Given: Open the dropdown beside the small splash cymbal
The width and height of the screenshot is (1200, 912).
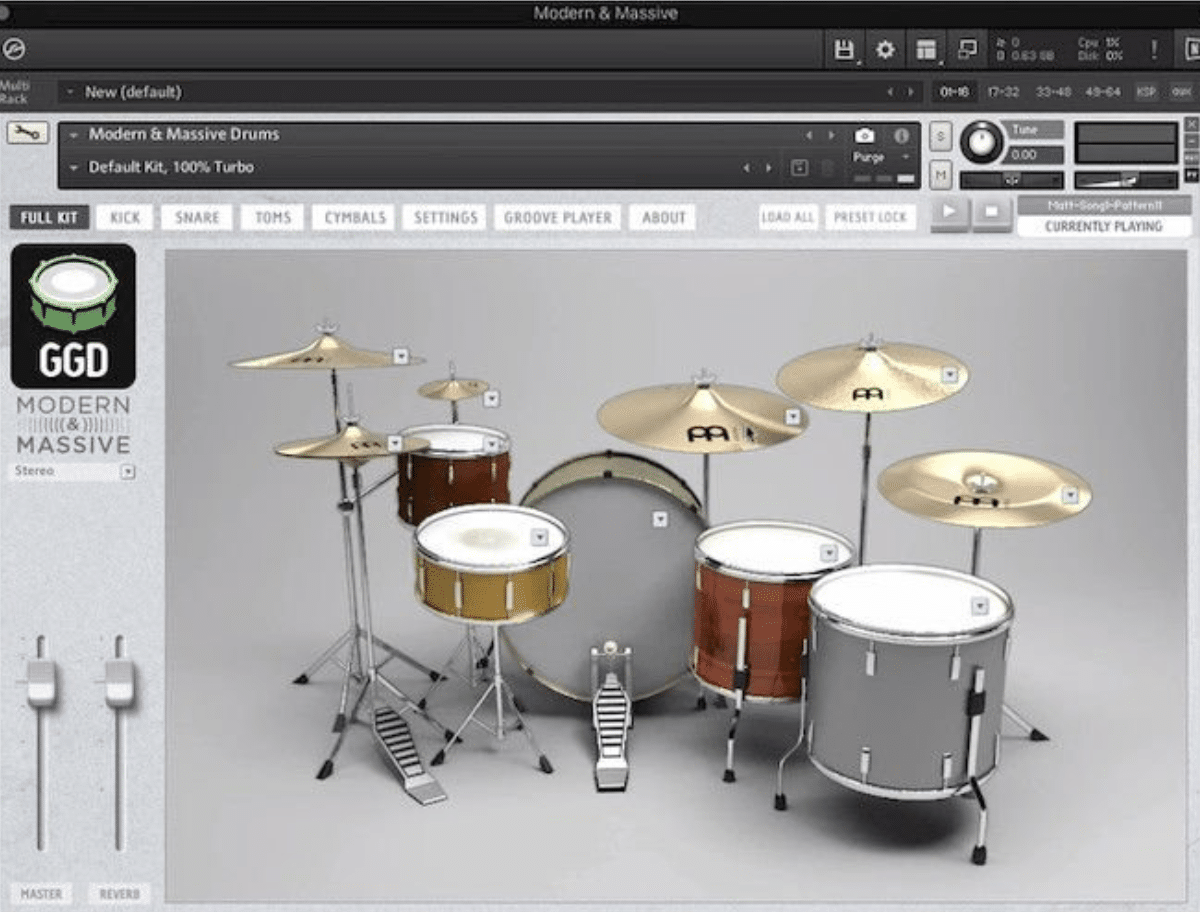Looking at the screenshot, I should [x=491, y=399].
